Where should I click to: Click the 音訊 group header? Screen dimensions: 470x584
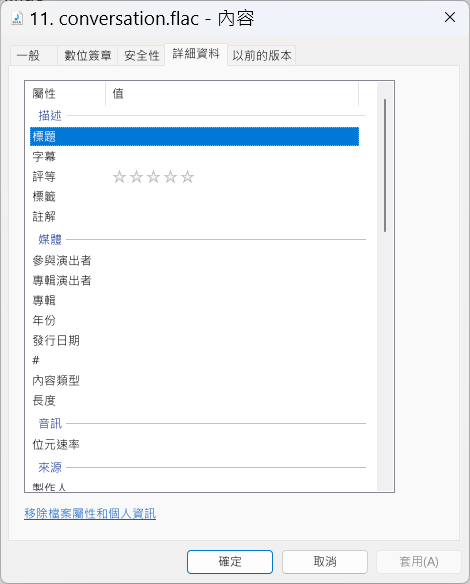click(x=50, y=423)
